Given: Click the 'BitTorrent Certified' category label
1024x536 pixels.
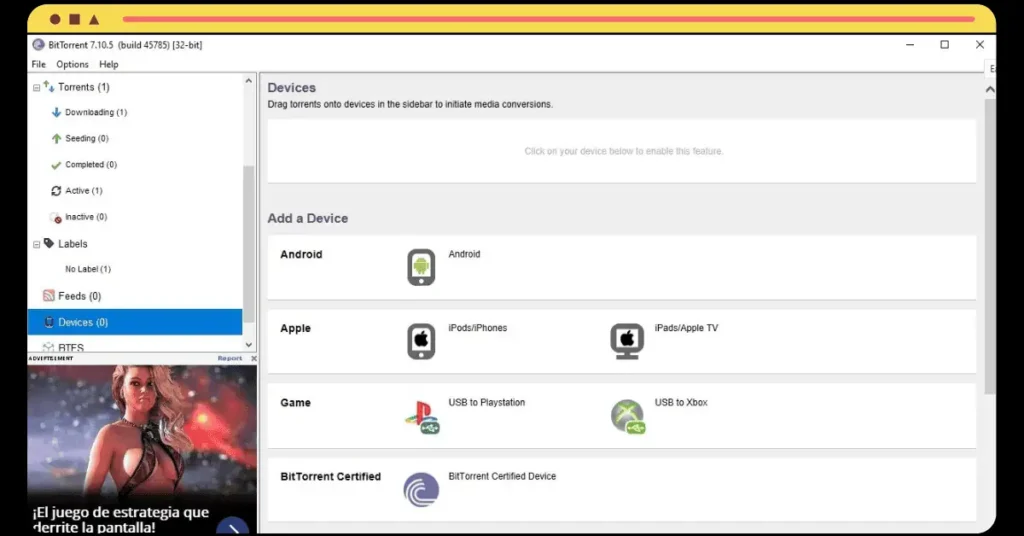Looking at the screenshot, I should point(330,477).
